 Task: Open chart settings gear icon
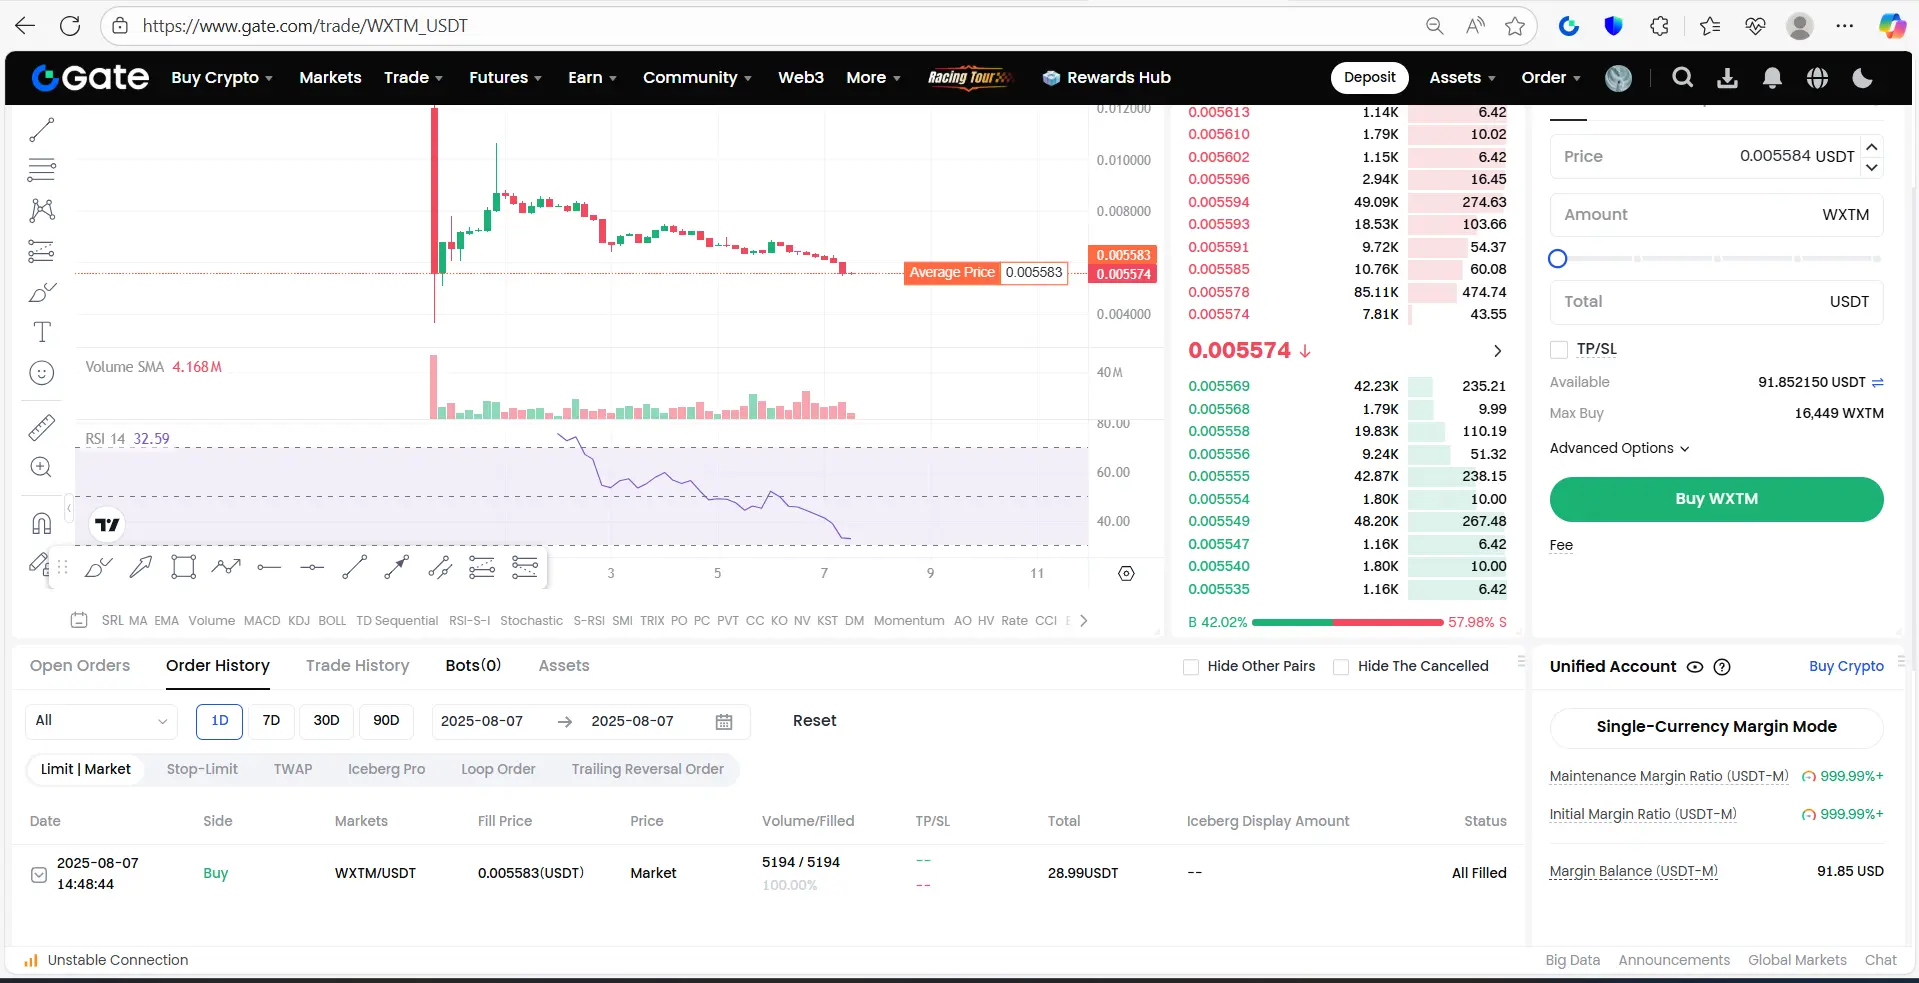pos(1126,573)
